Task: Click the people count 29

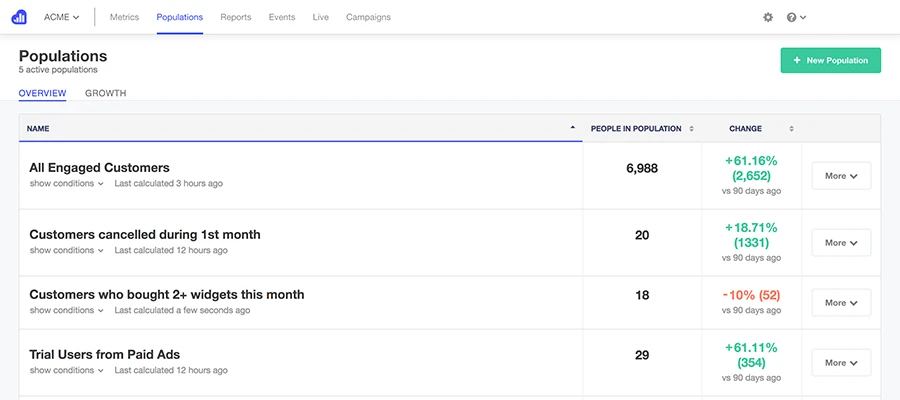Action: (x=642, y=355)
